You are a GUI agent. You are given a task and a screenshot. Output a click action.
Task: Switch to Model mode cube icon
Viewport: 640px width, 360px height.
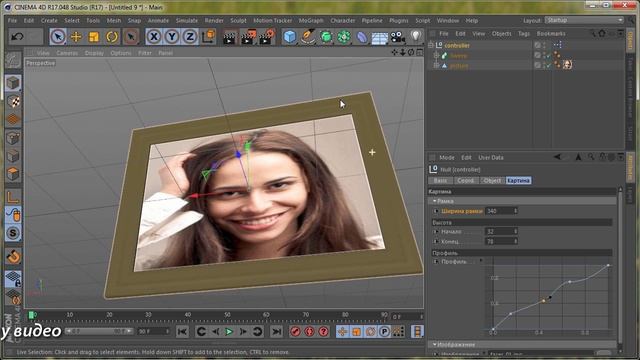(13, 83)
